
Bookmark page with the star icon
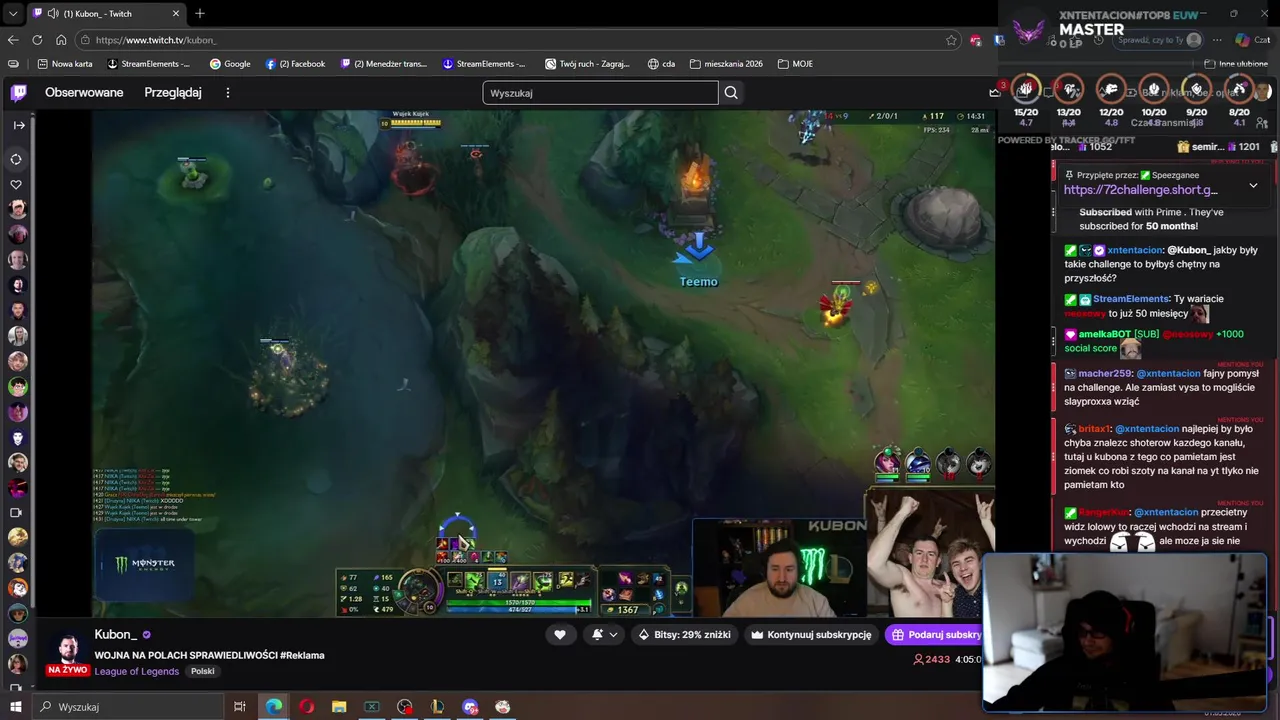[x=951, y=40]
